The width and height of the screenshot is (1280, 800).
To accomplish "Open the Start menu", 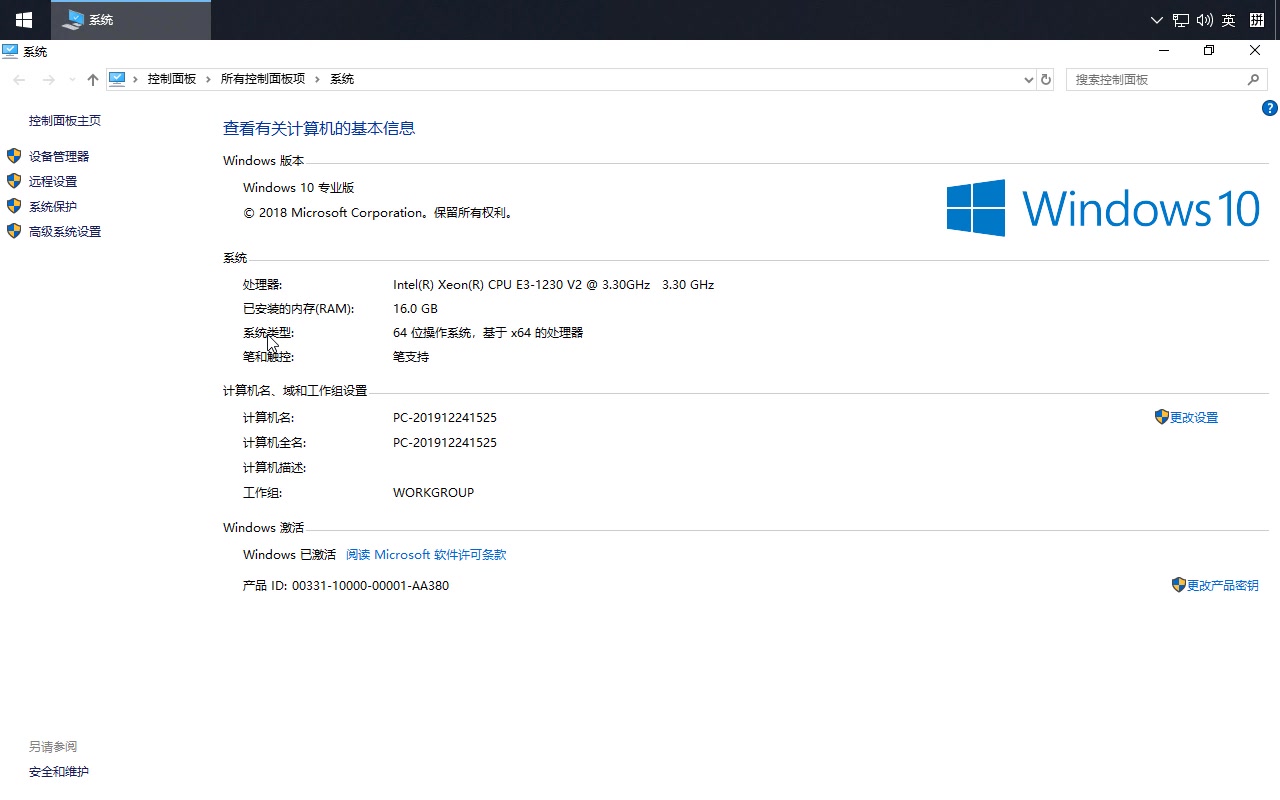I will pos(23,19).
